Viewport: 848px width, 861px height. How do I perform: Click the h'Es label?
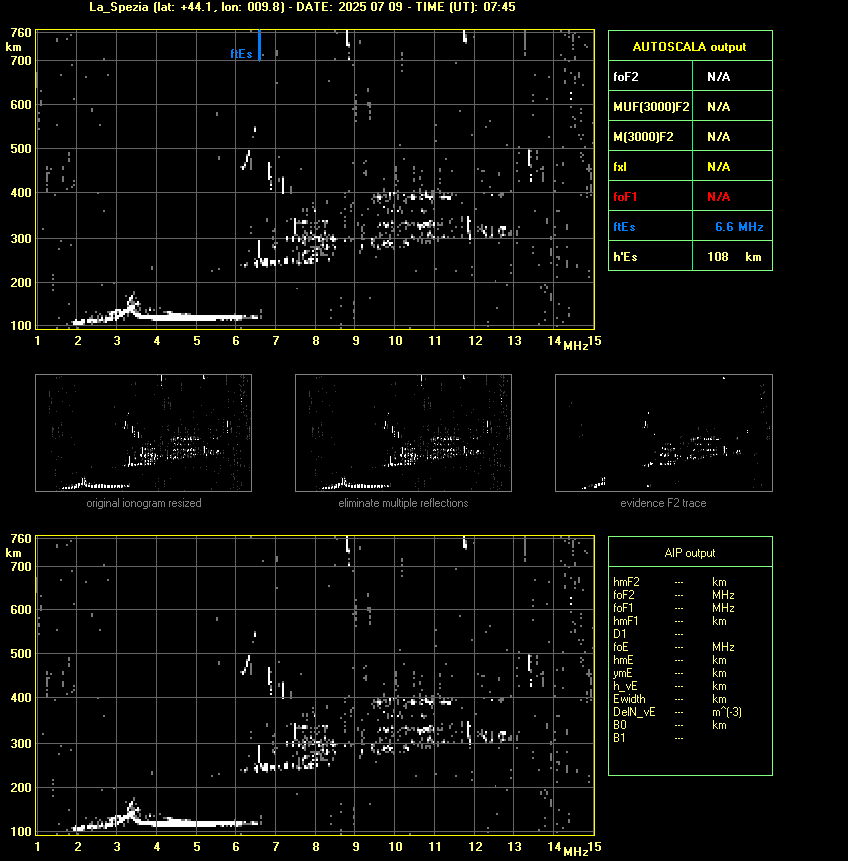click(625, 256)
